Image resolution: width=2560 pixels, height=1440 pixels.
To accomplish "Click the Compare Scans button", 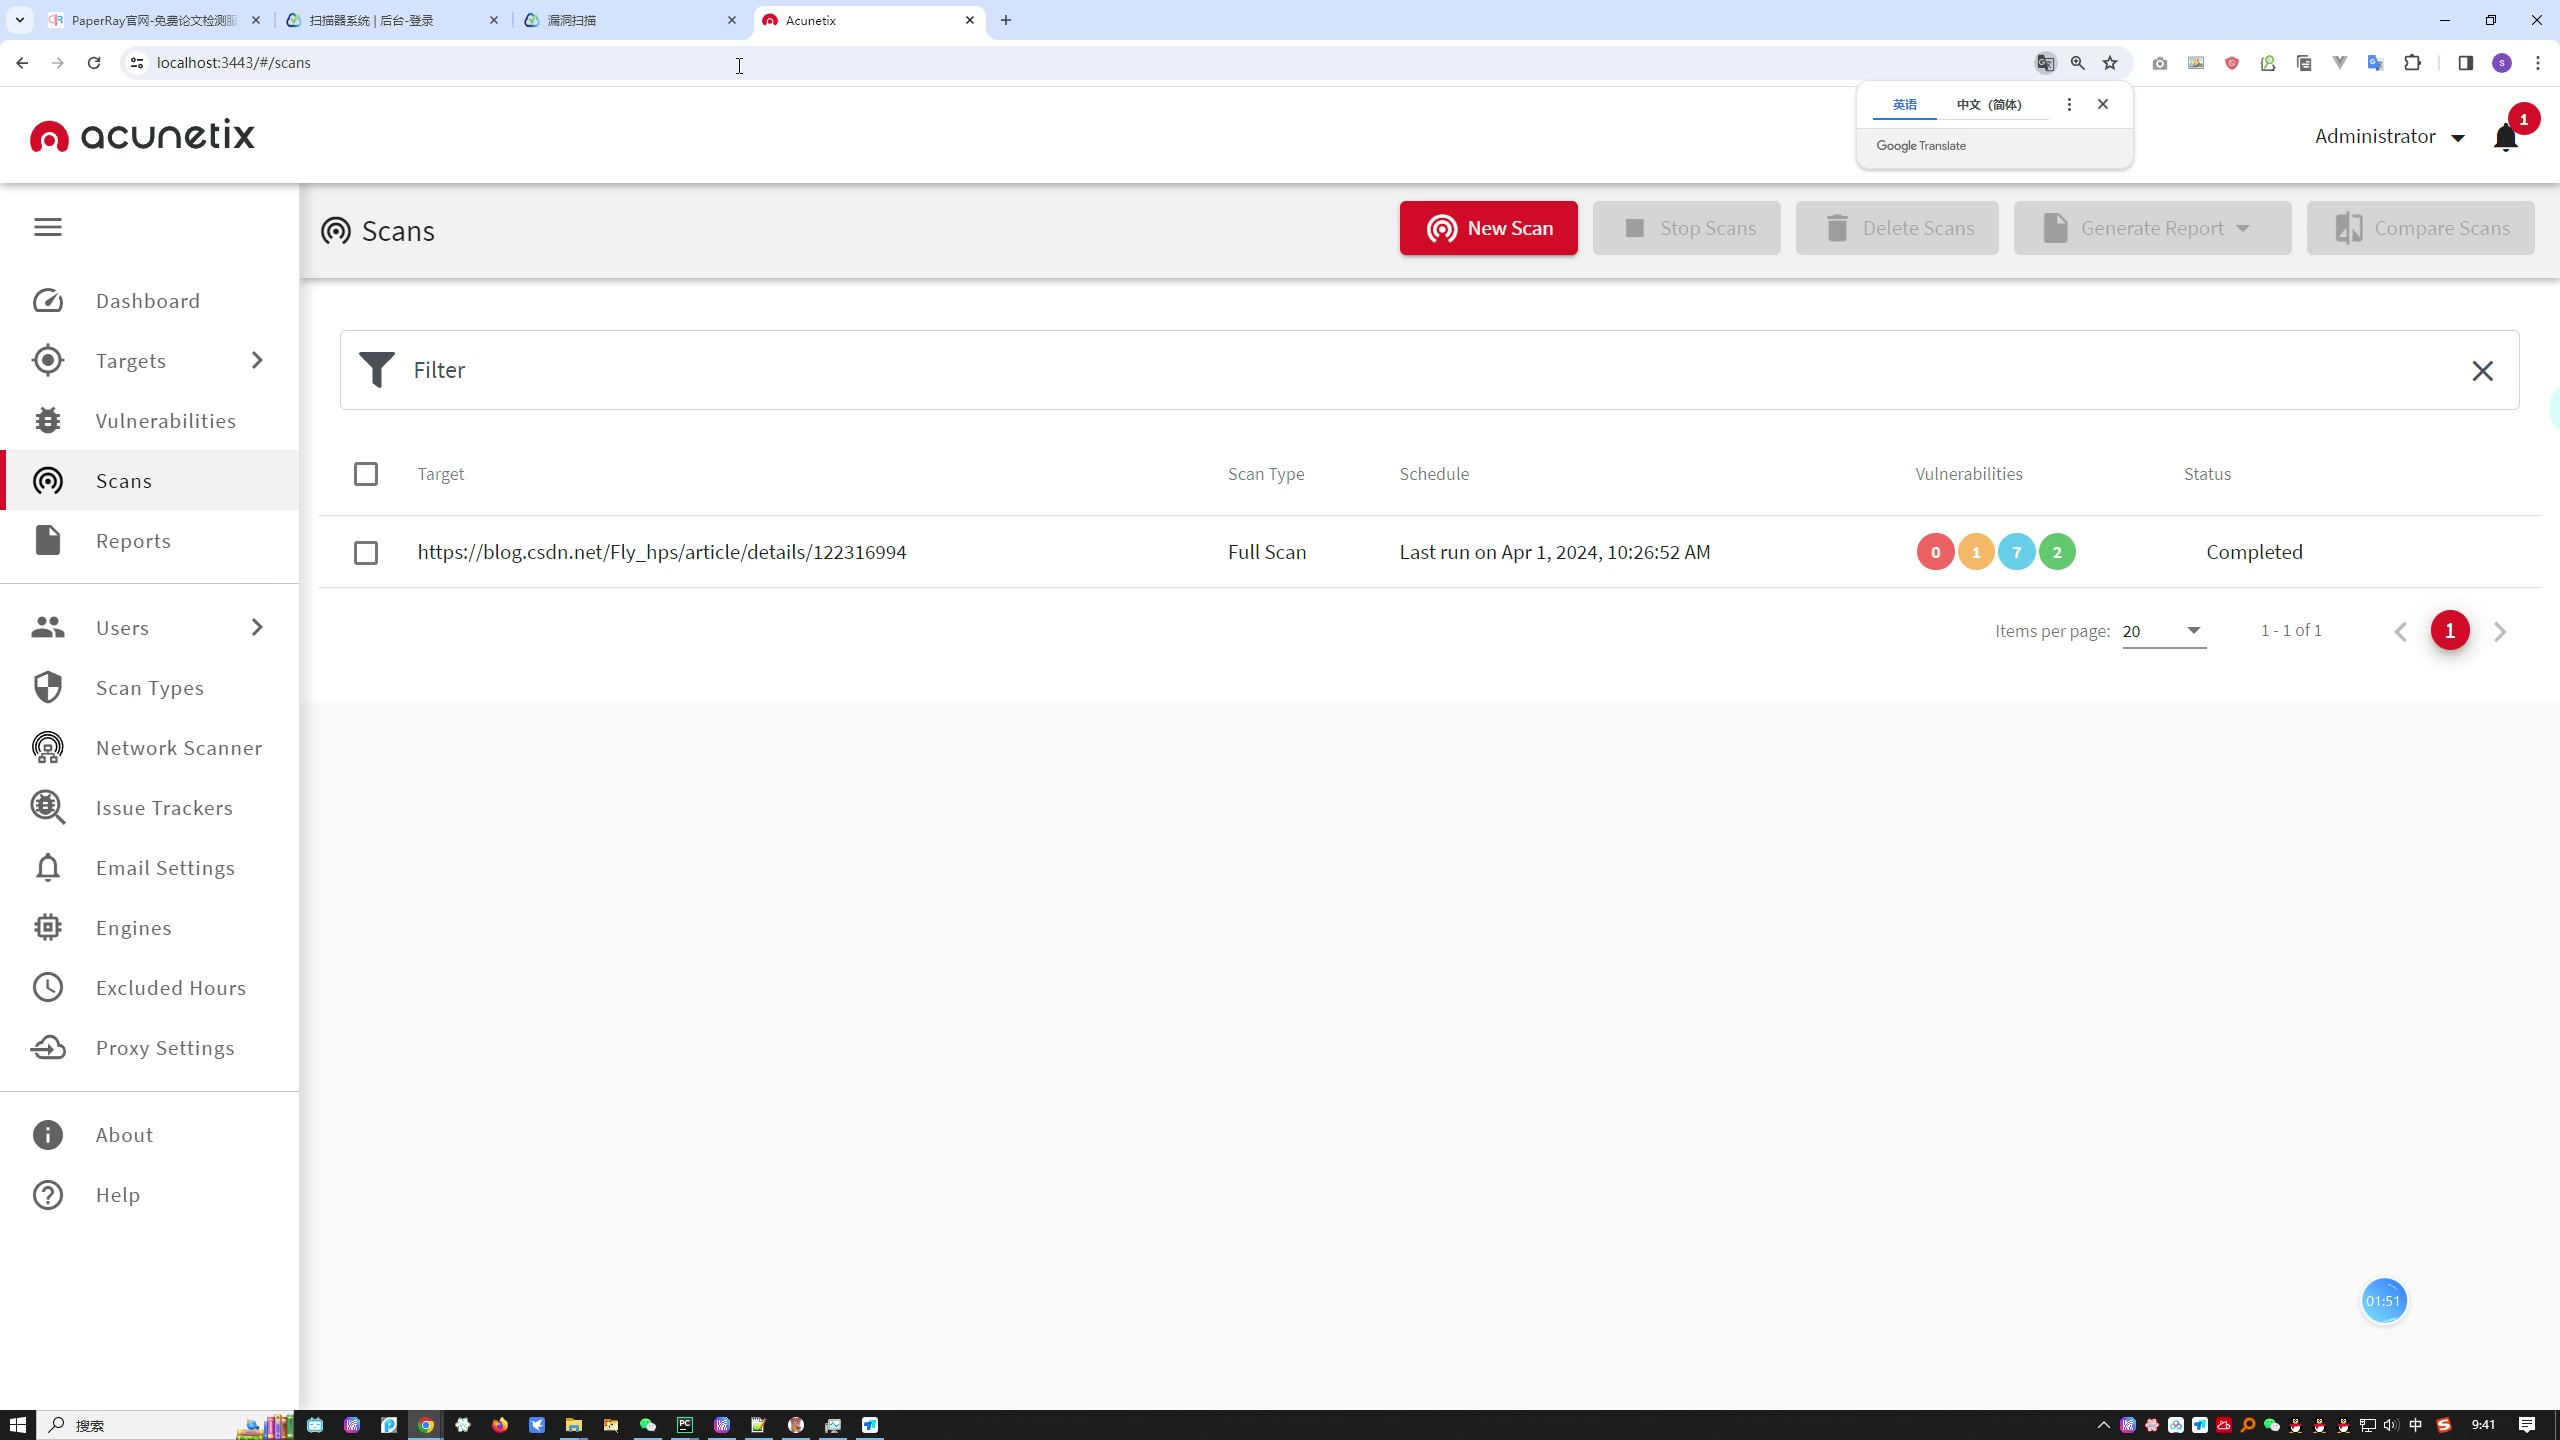I will tap(2420, 228).
